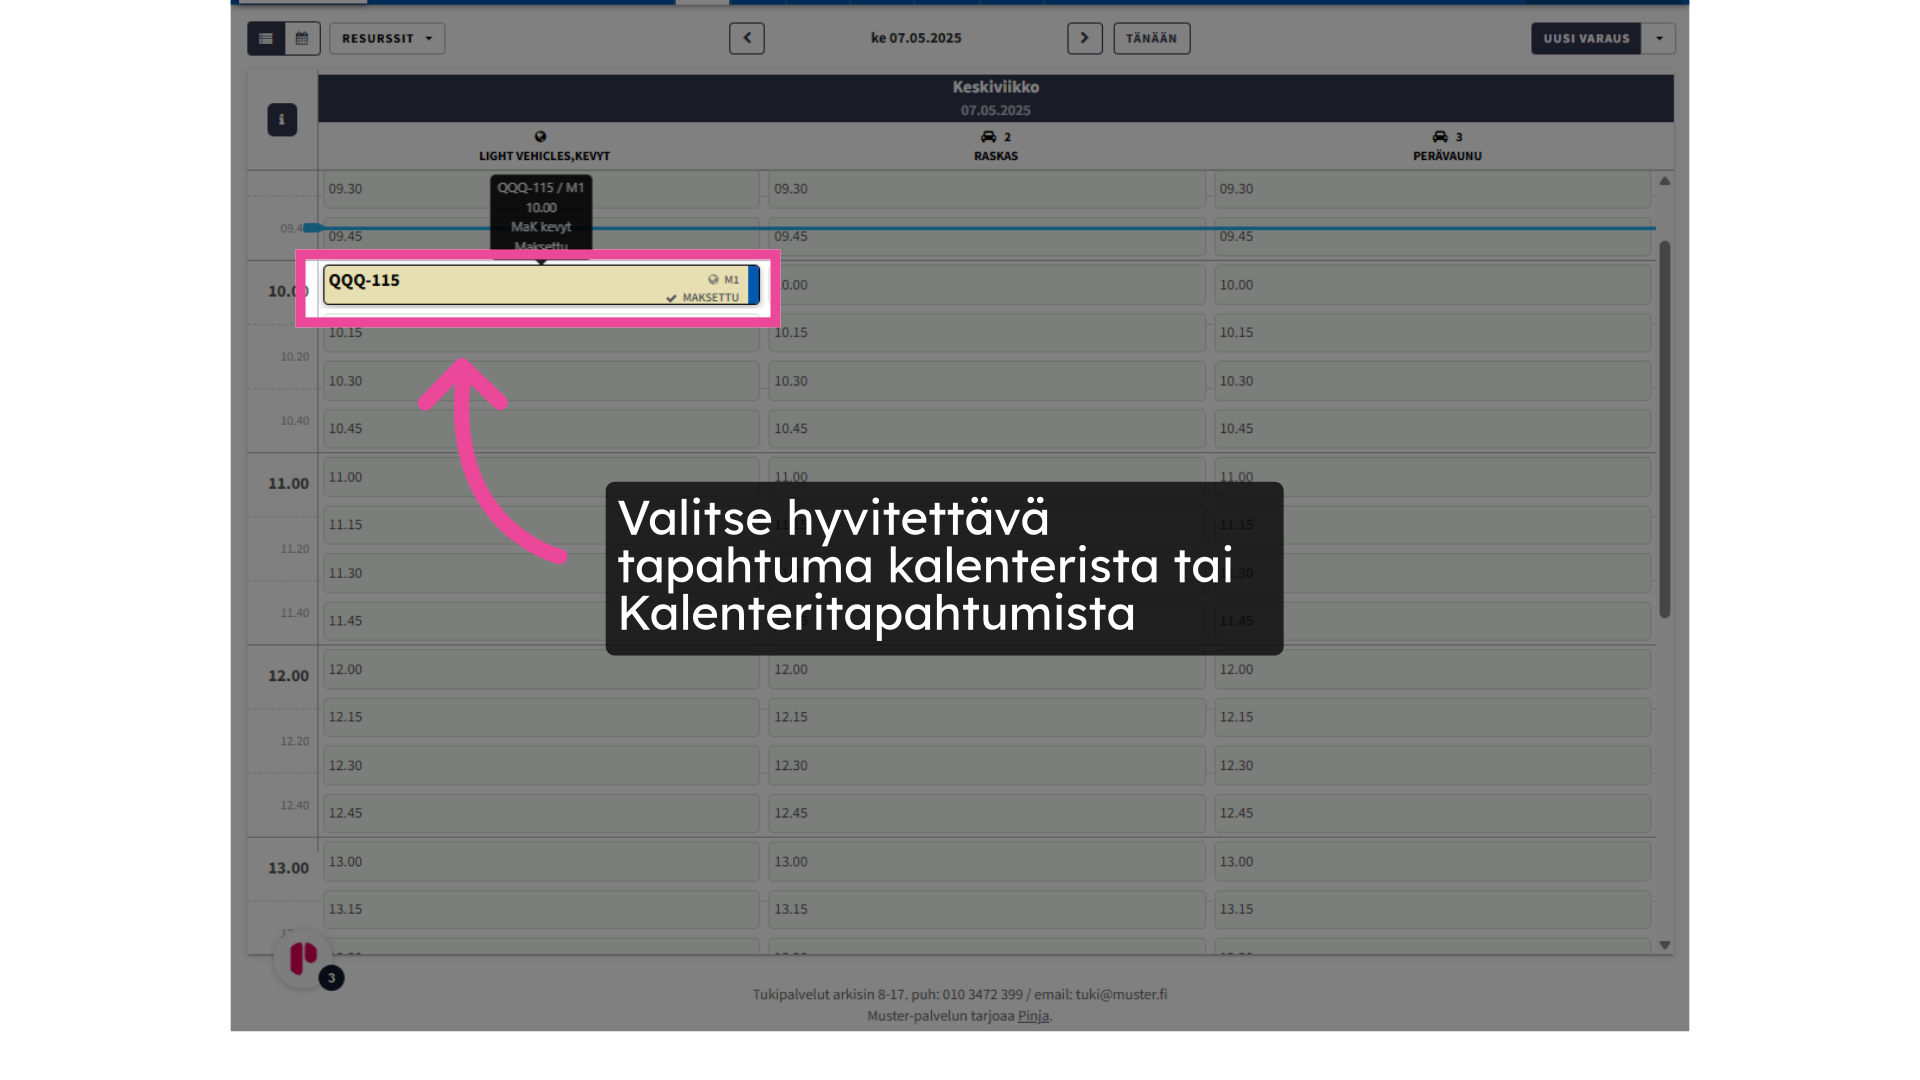Open the Resurssit dropdown

point(387,38)
